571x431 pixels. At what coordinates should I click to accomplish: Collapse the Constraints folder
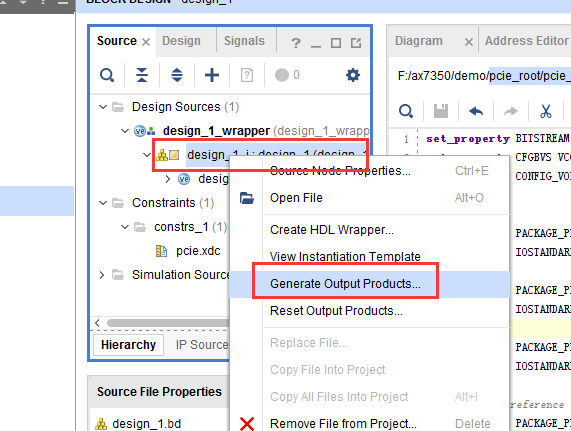tap(103, 203)
